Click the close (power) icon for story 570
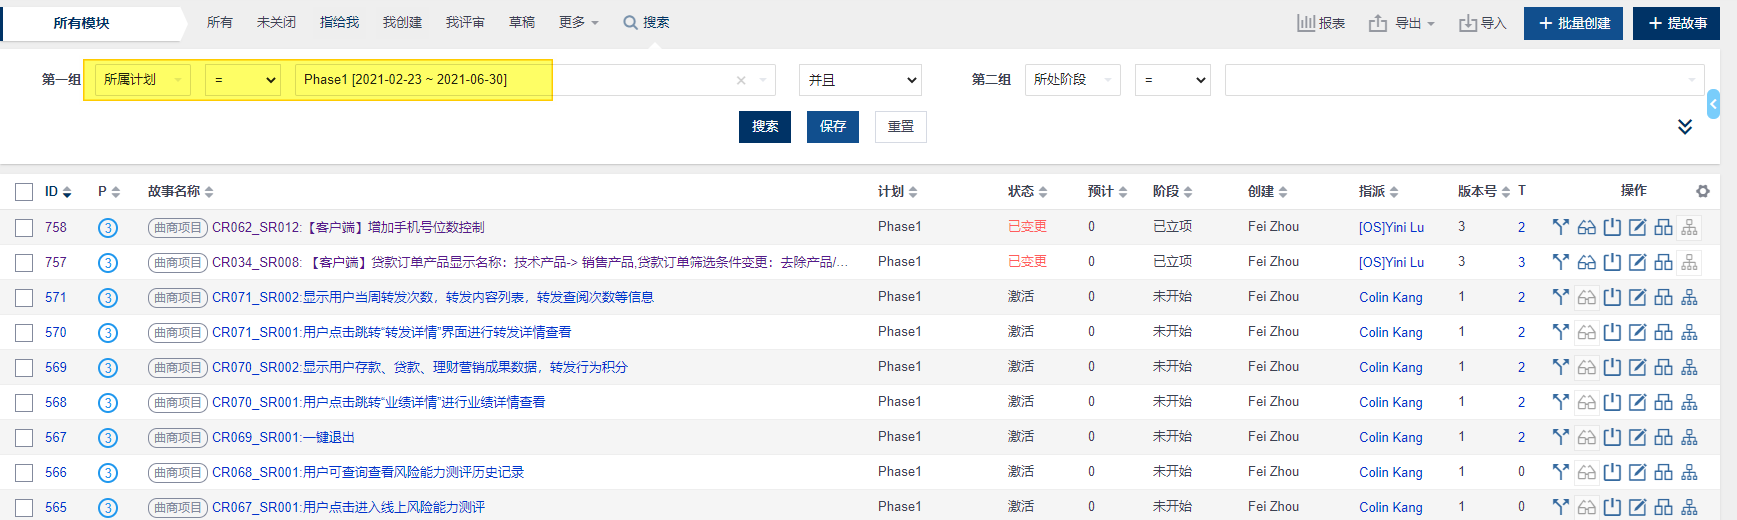 pos(1612,332)
